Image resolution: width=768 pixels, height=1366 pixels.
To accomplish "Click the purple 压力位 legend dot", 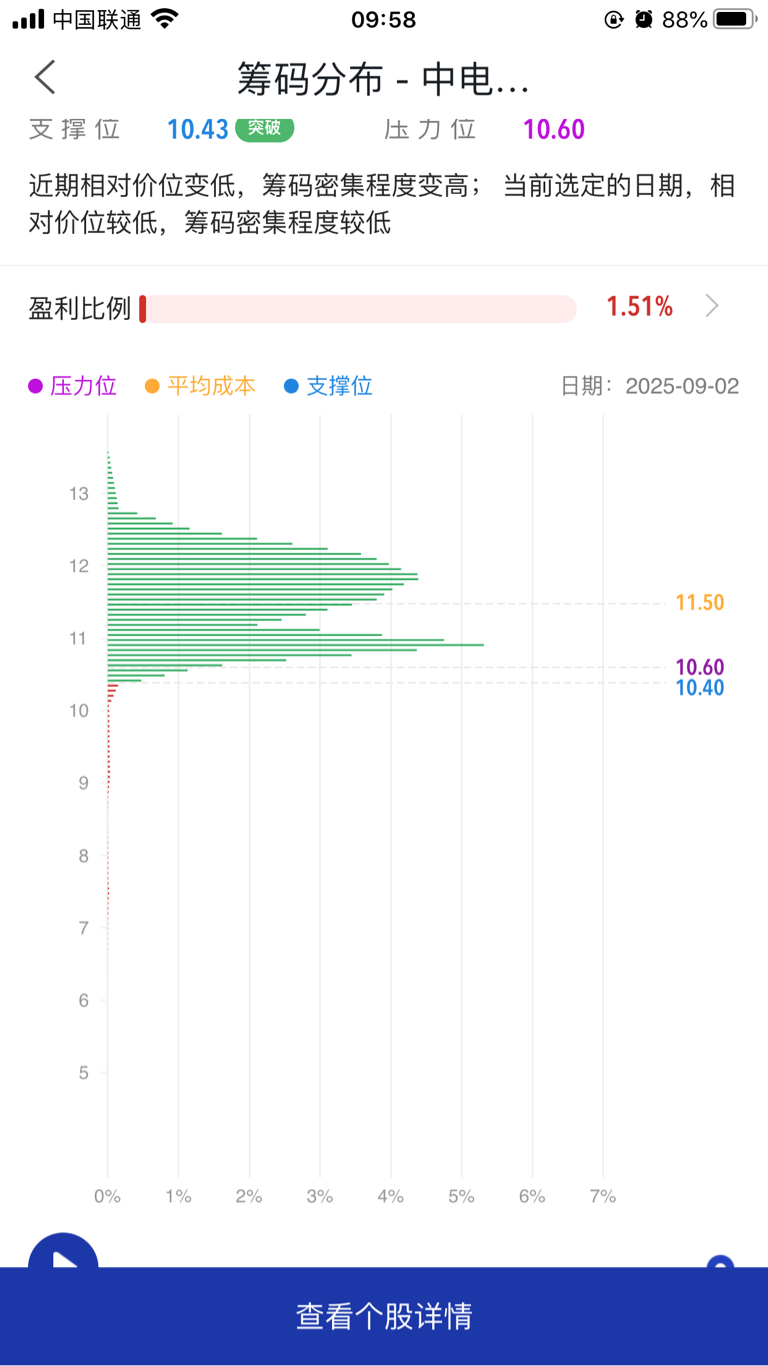I will click(36, 386).
